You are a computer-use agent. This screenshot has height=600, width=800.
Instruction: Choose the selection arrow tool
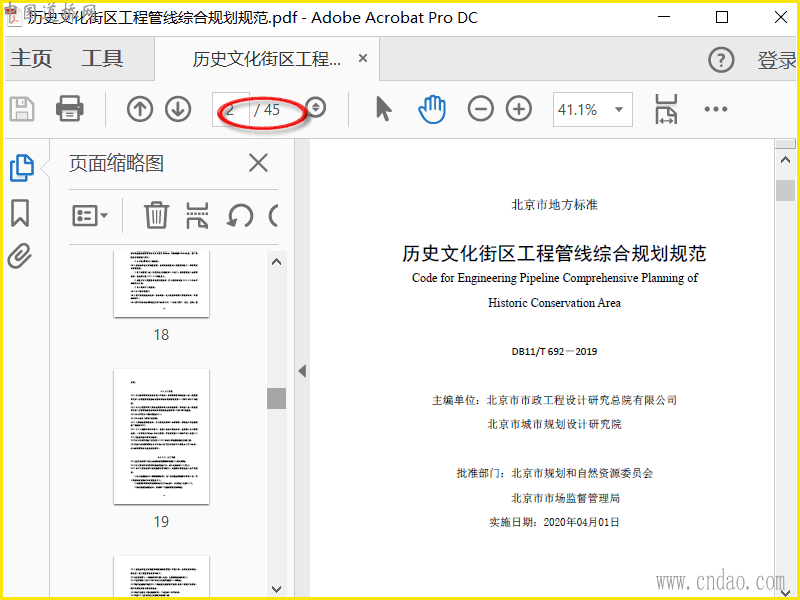[384, 109]
